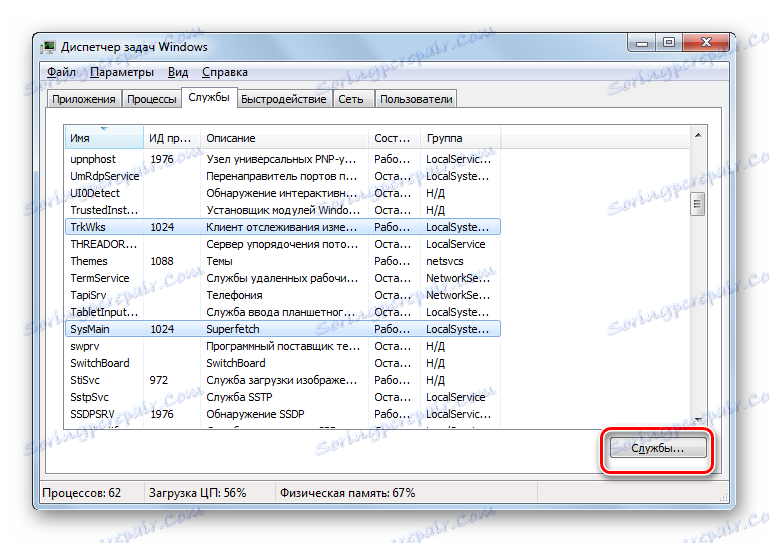Switch to the Пользователи tab
The image size is (769, 543).
416,99
